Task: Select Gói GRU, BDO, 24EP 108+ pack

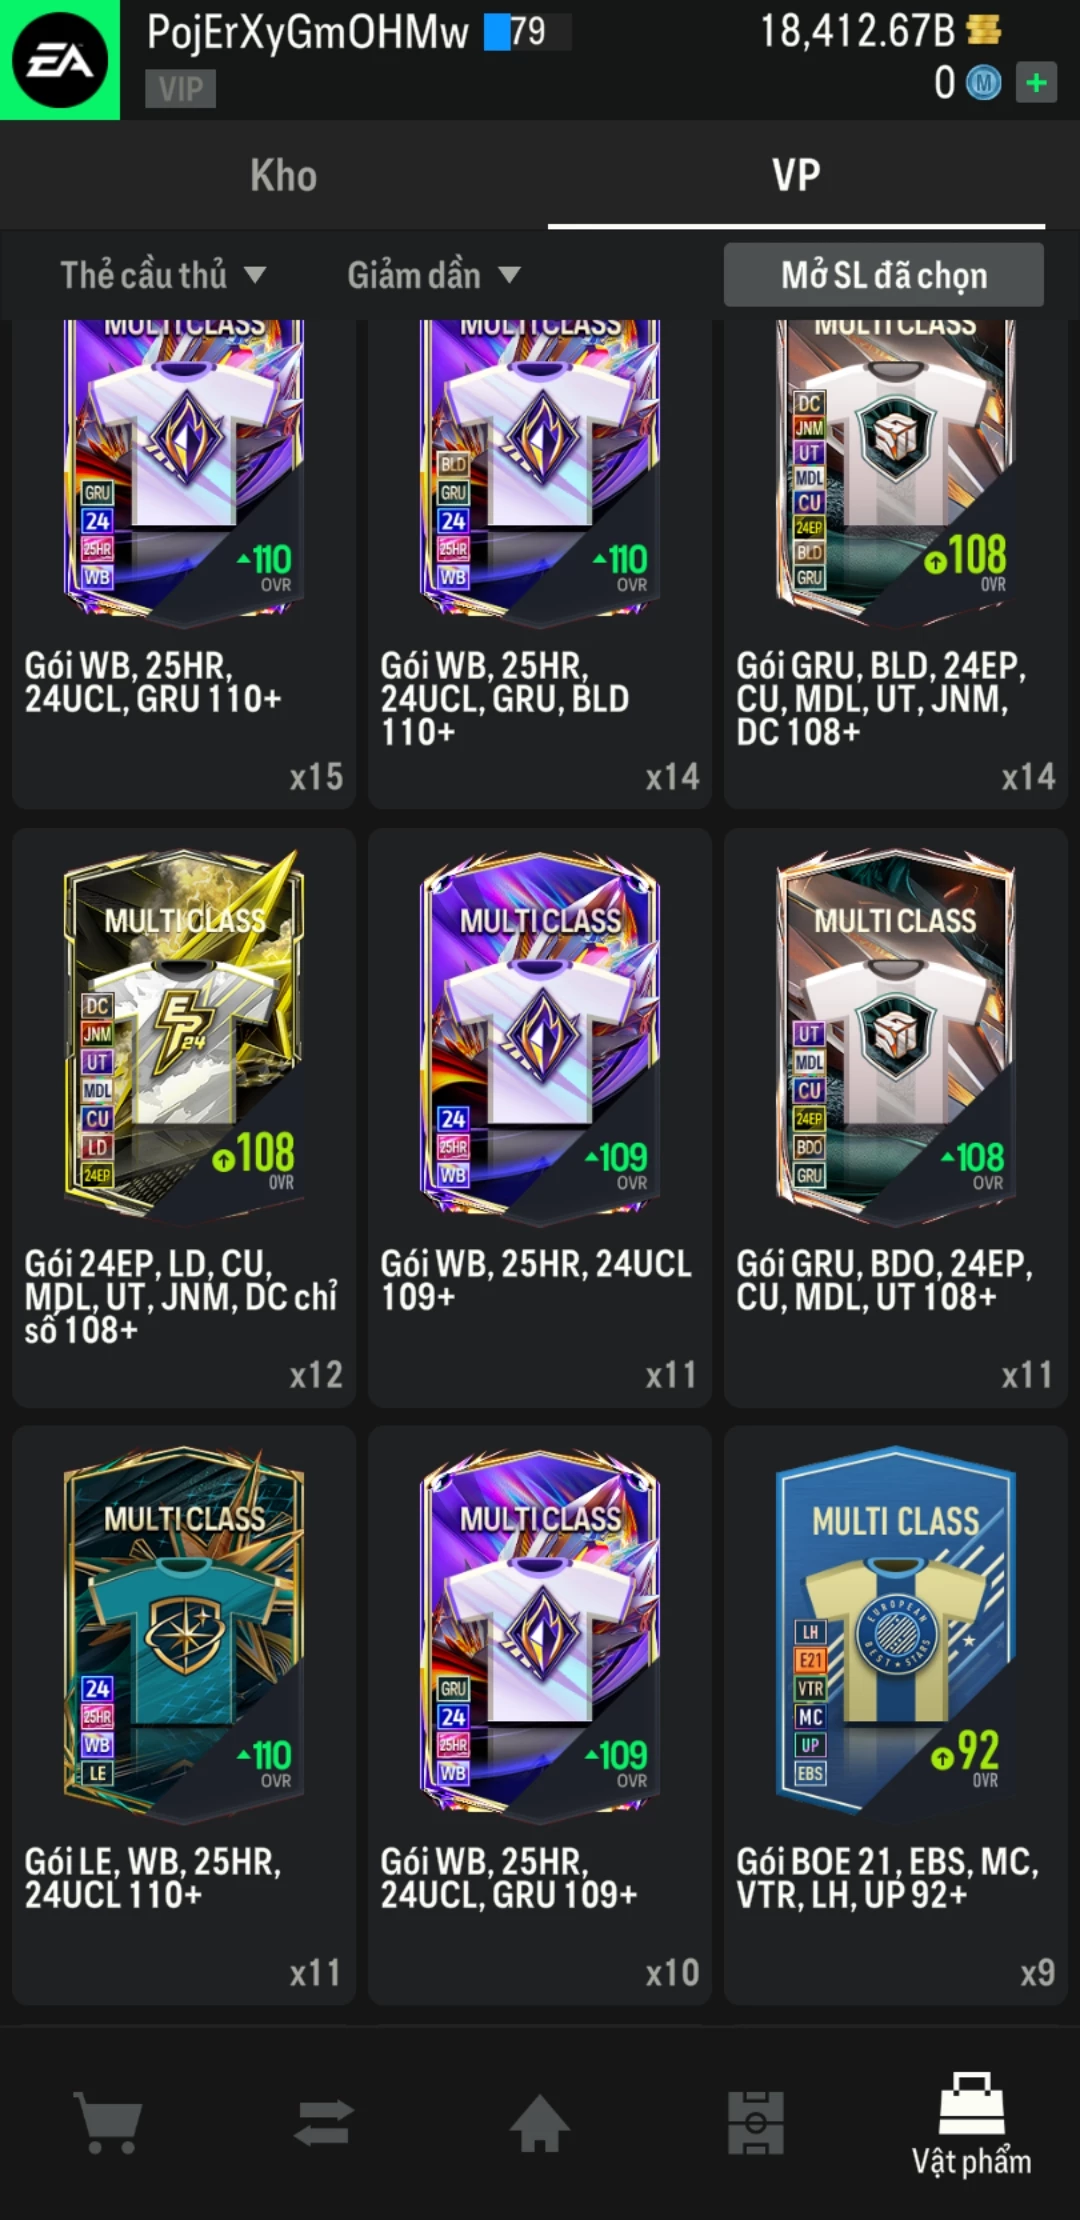Action: tap(896, 1117)
